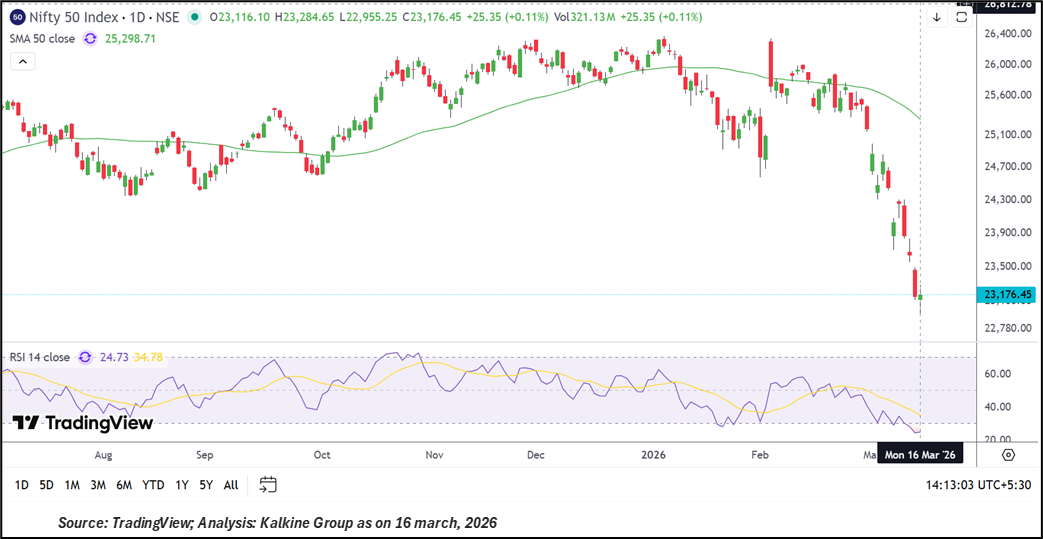Viewport: 1043px width, 539px height.
Task: Click the RSI 14 close legend label
Action: (40, 357)
